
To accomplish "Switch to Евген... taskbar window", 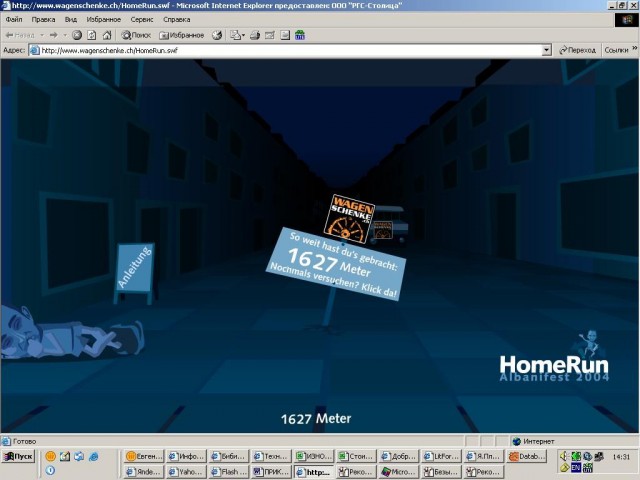I will point(144,456).
